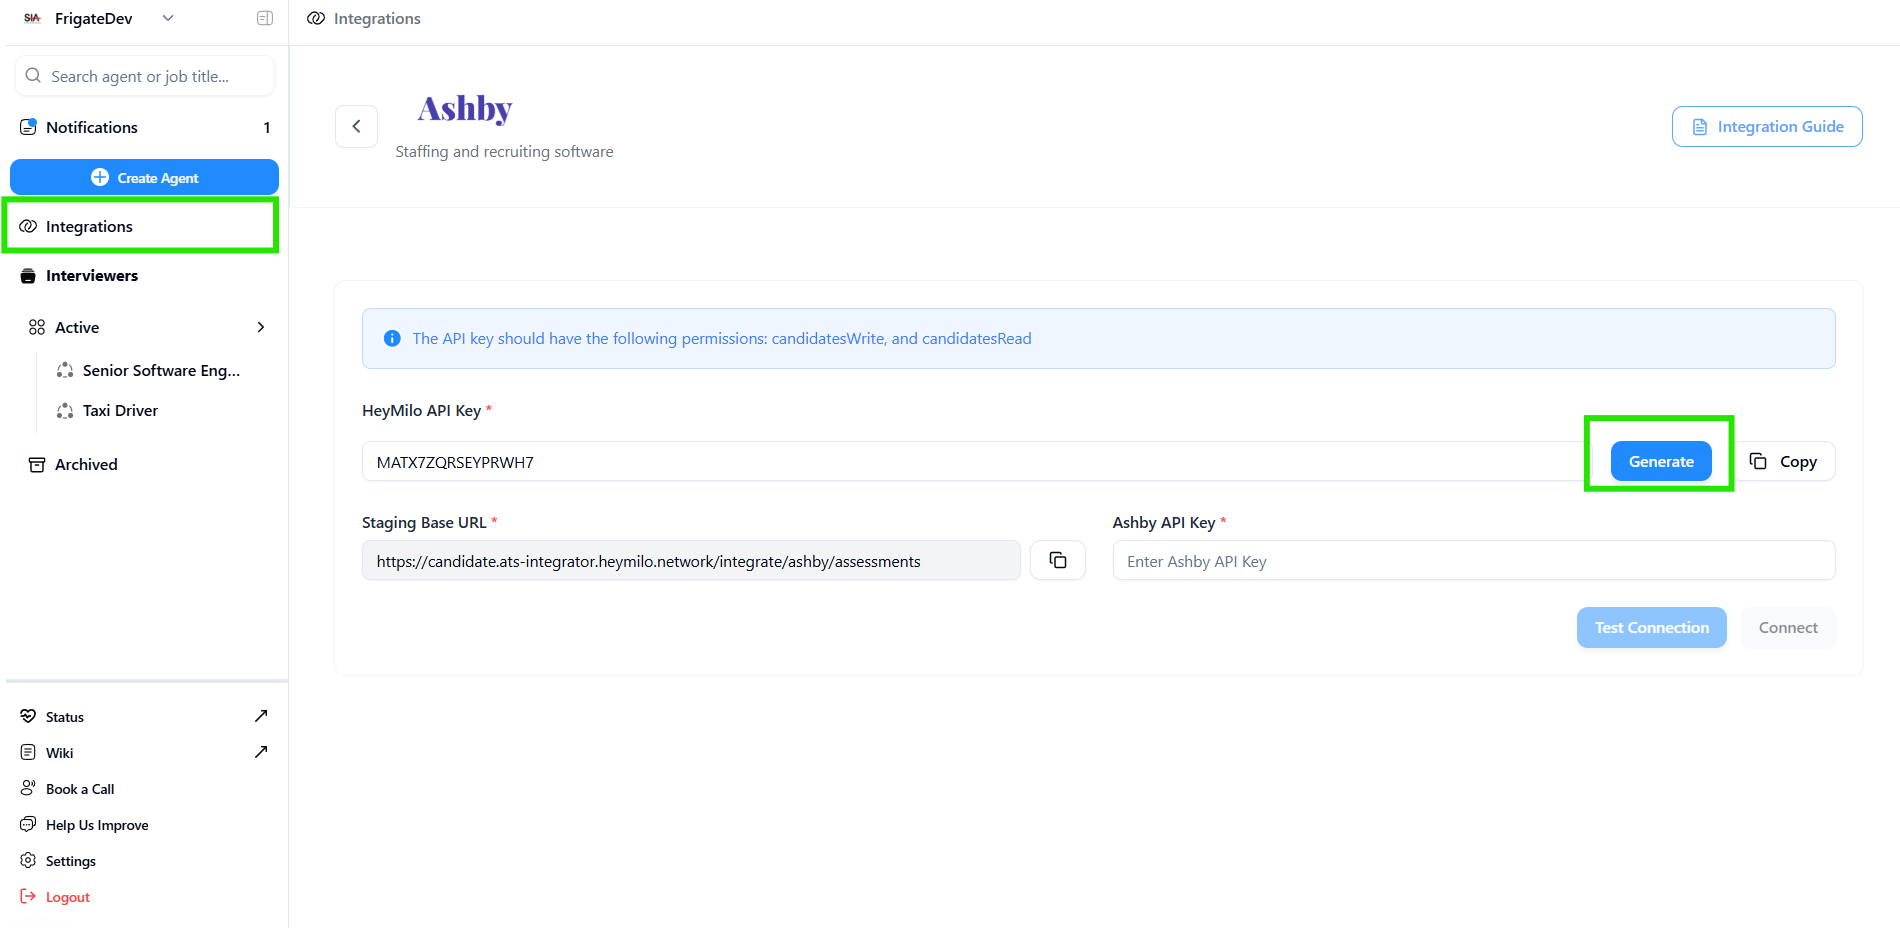Viewport: 1900px width, 928px height.
Task: Click the Settings gear icon
Action: click(28, 861)
